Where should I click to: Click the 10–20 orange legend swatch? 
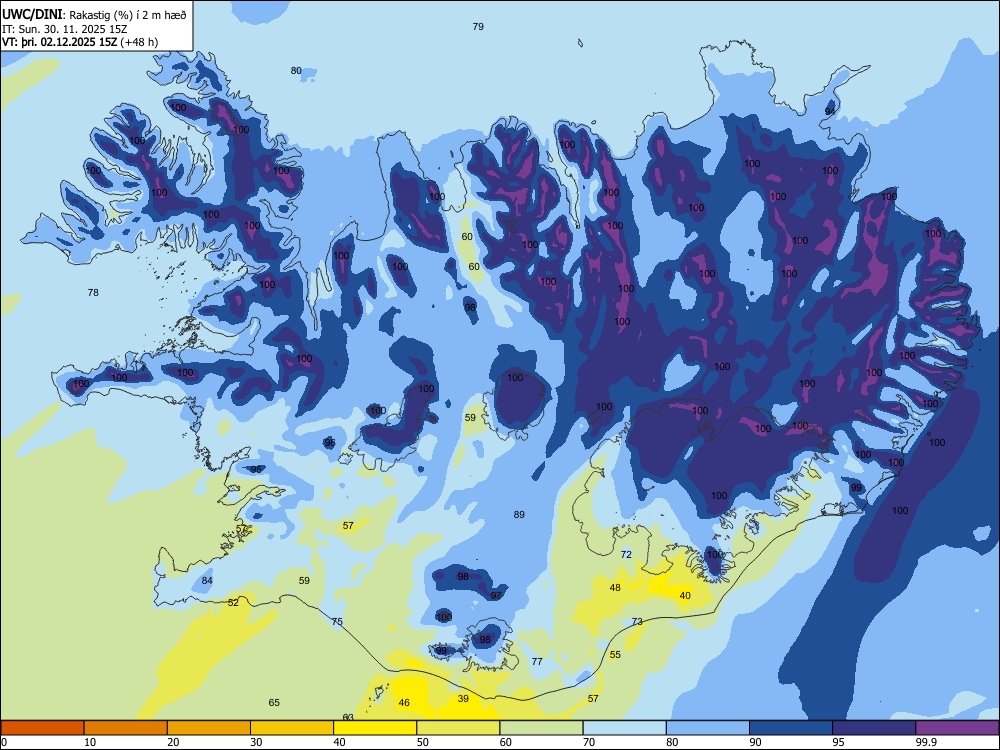[x=126, y=728]
